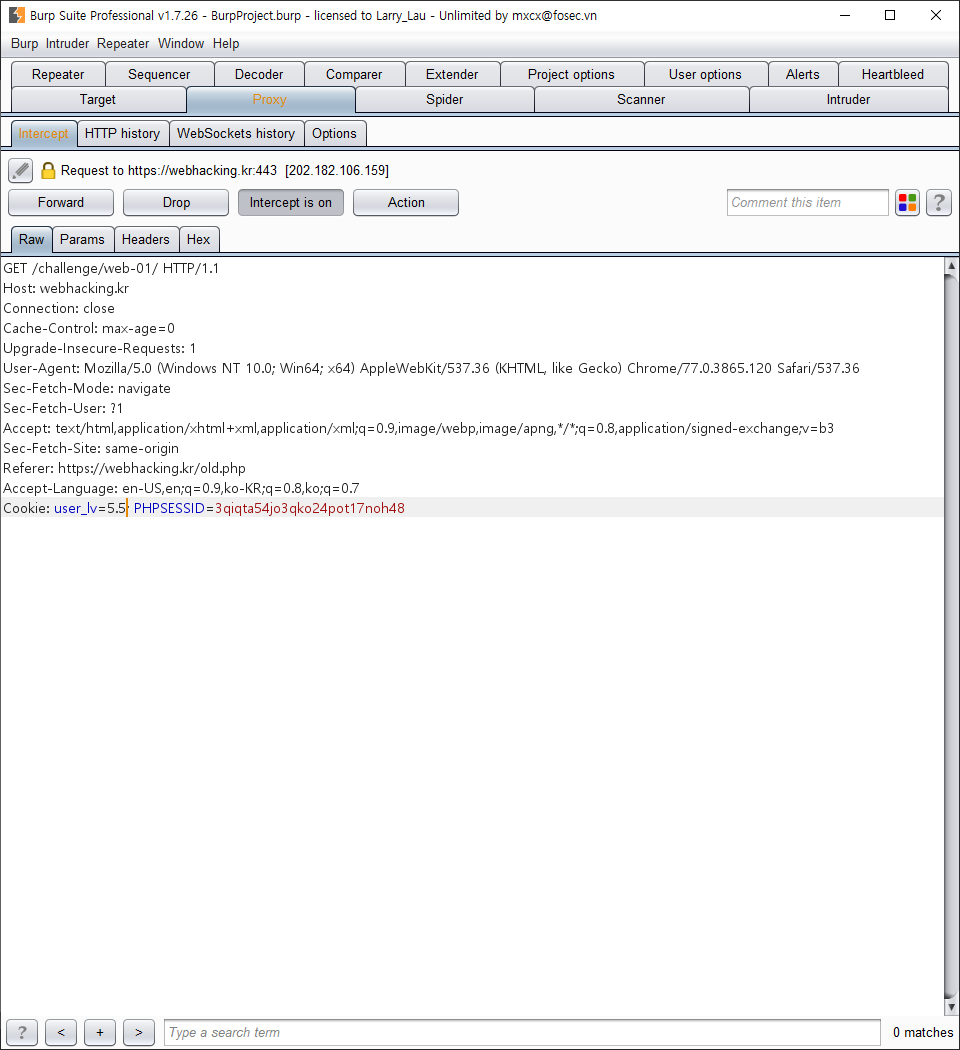
Task: Click the Host: webhacking.kr header line
Action: tap(66, 288)
